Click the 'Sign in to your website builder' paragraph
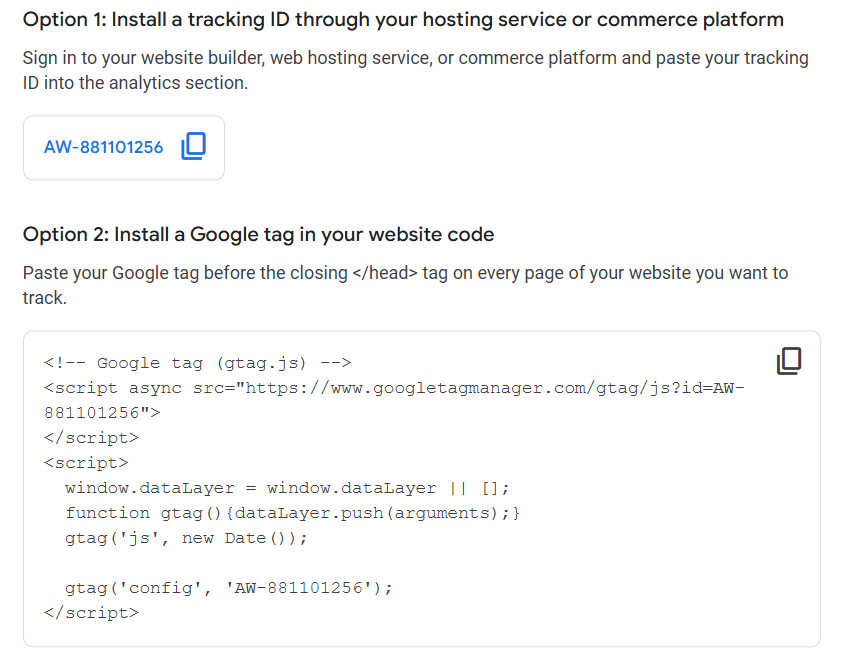This screenshot has width=847, height=664. coord(415,70)
